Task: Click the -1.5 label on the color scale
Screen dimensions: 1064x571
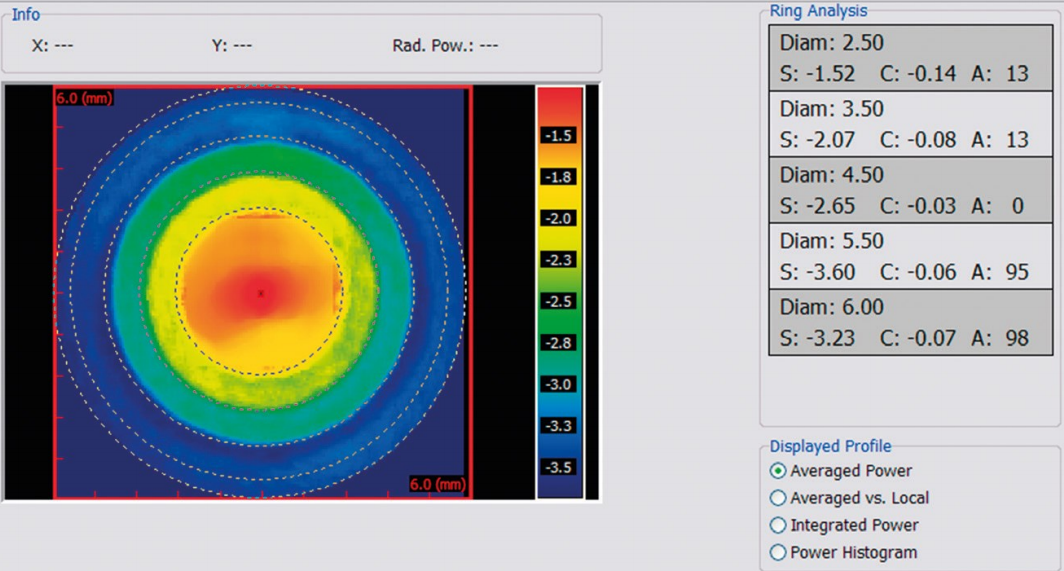Action: [x=558, y=135]
